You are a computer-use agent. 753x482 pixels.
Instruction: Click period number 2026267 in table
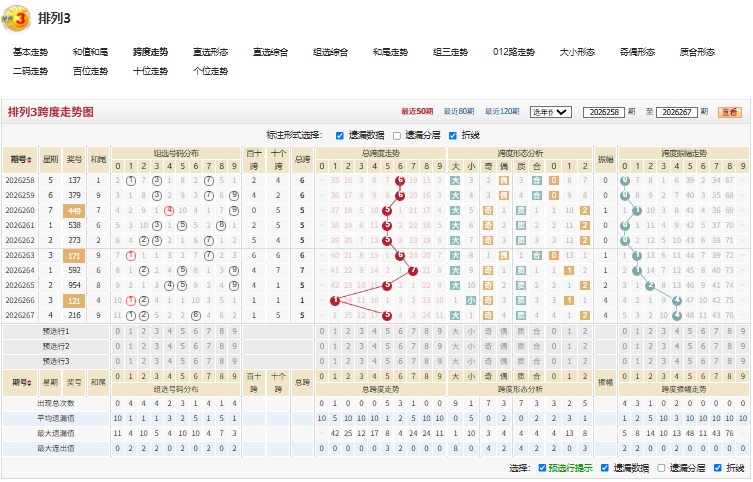click(20, 315)
